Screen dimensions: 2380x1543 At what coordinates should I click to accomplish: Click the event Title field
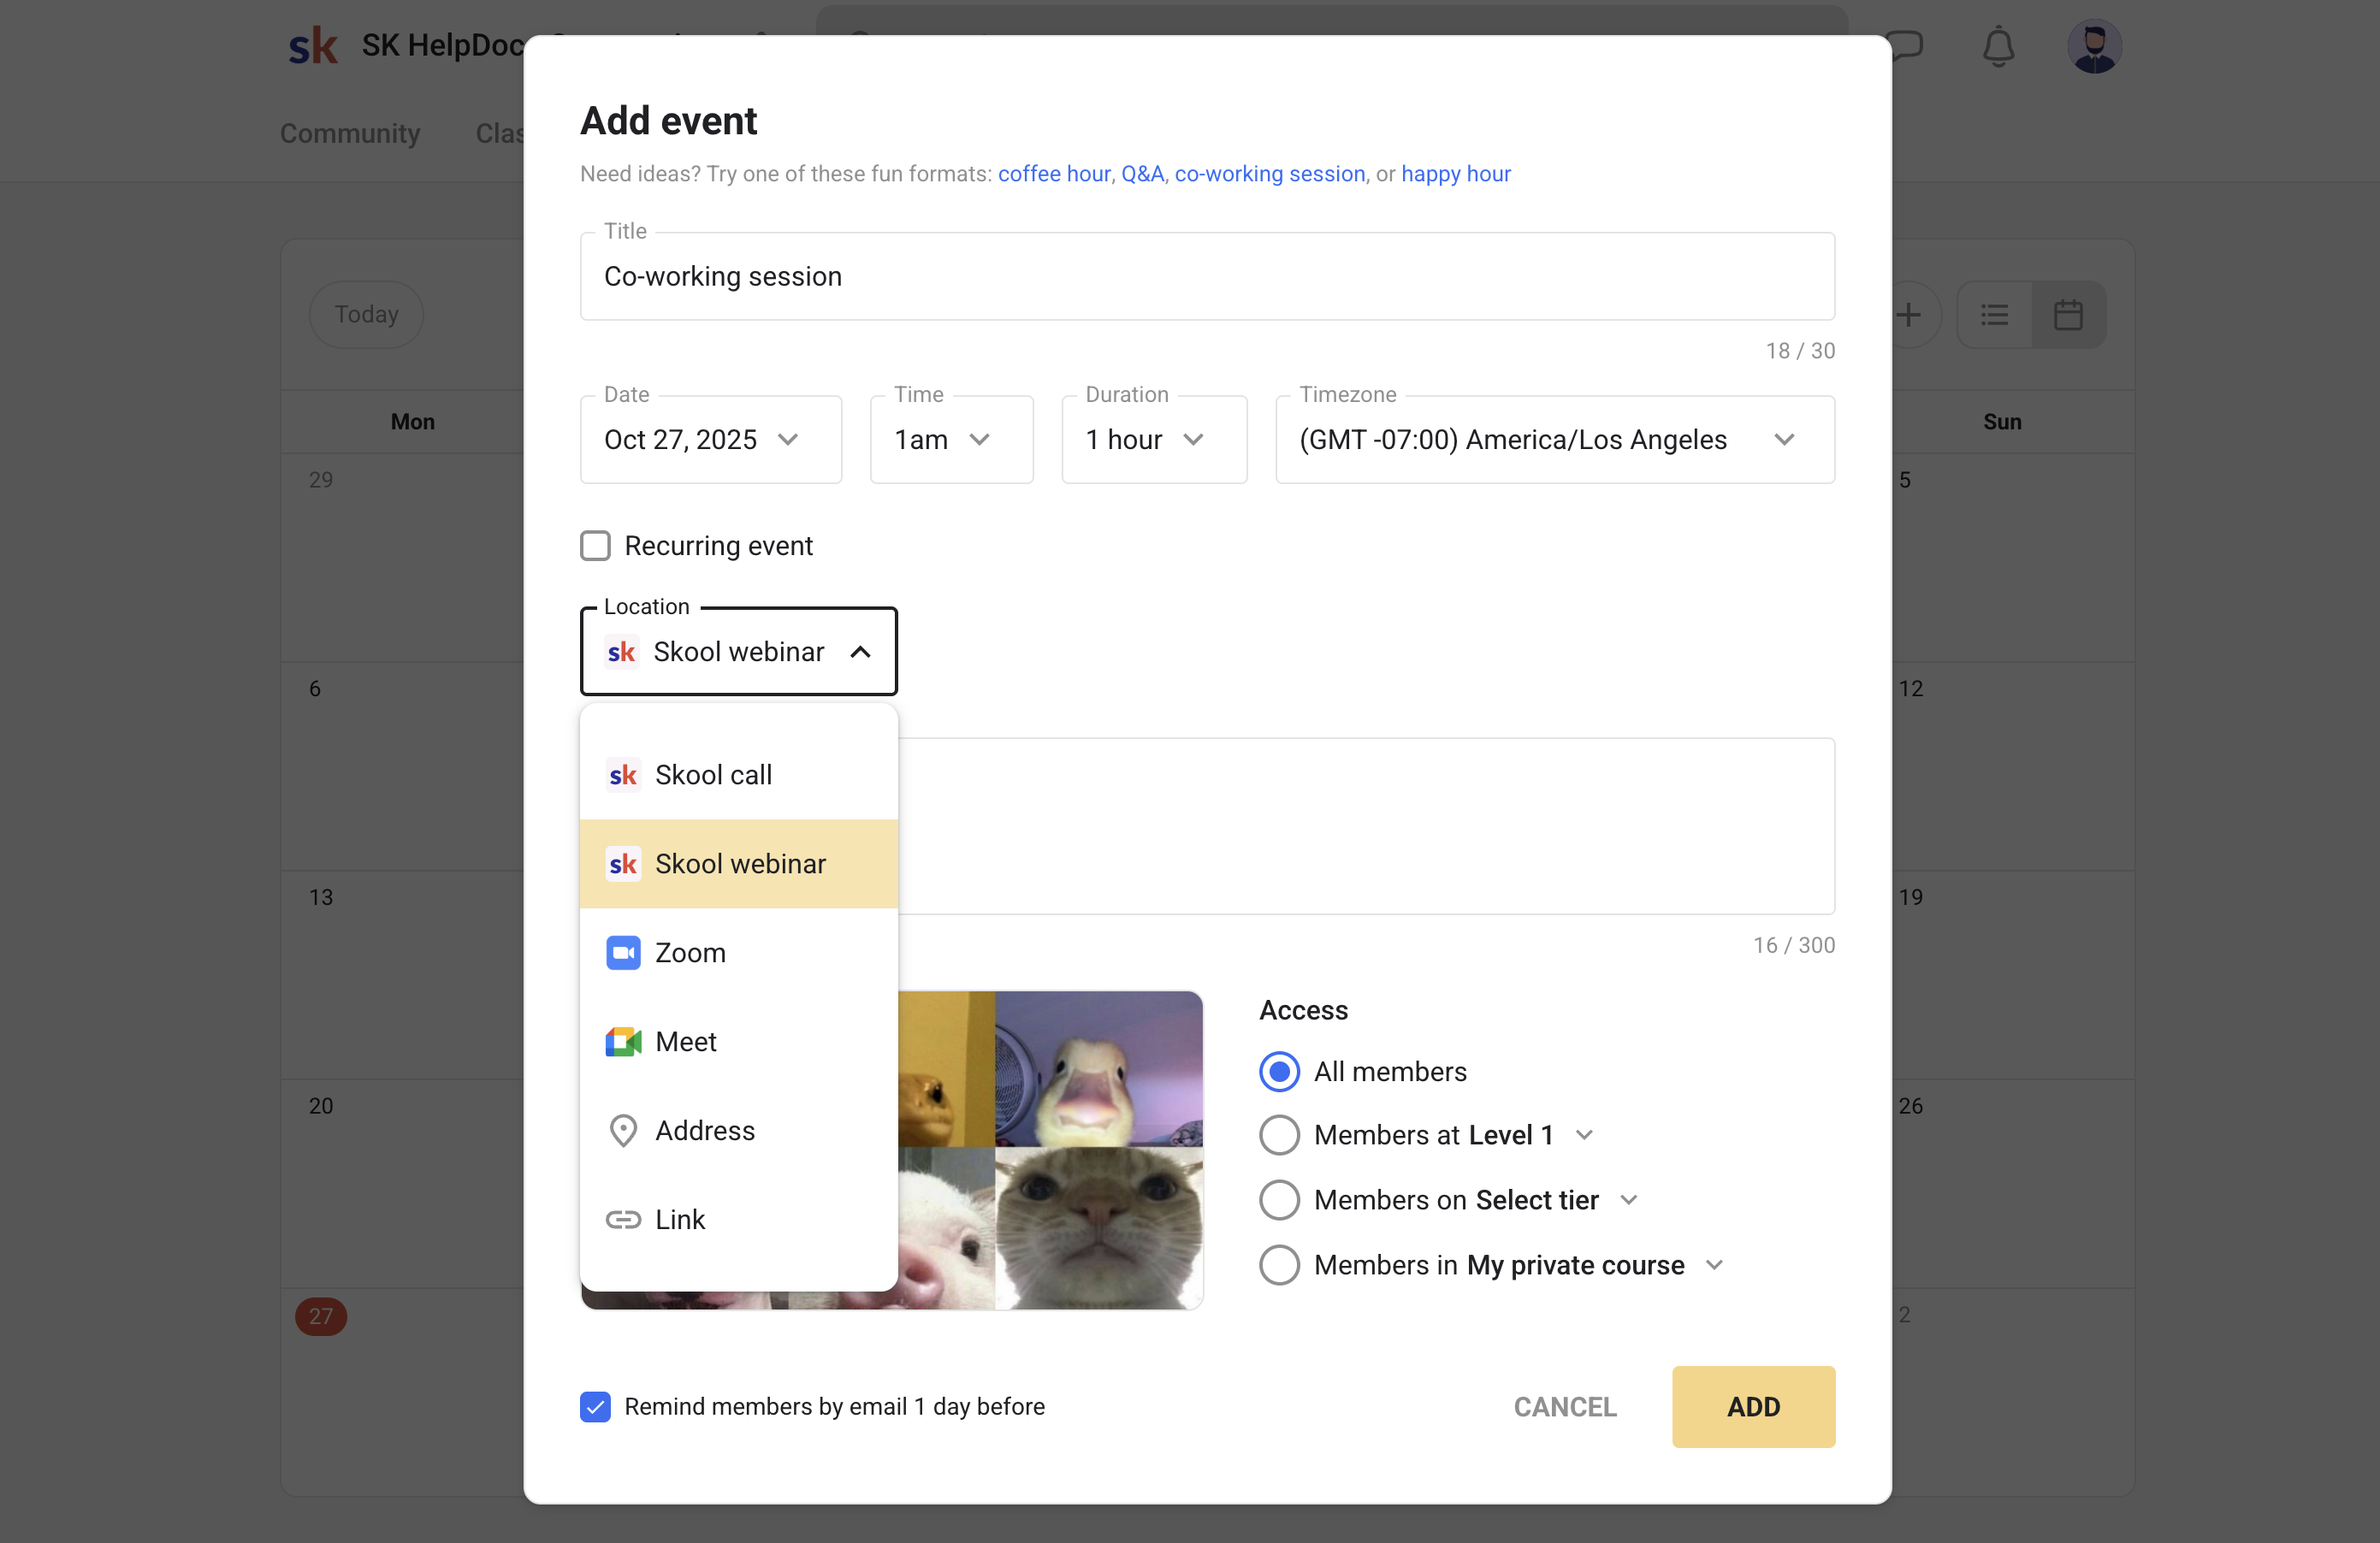pyautogui.click(x=1206, y=277)
